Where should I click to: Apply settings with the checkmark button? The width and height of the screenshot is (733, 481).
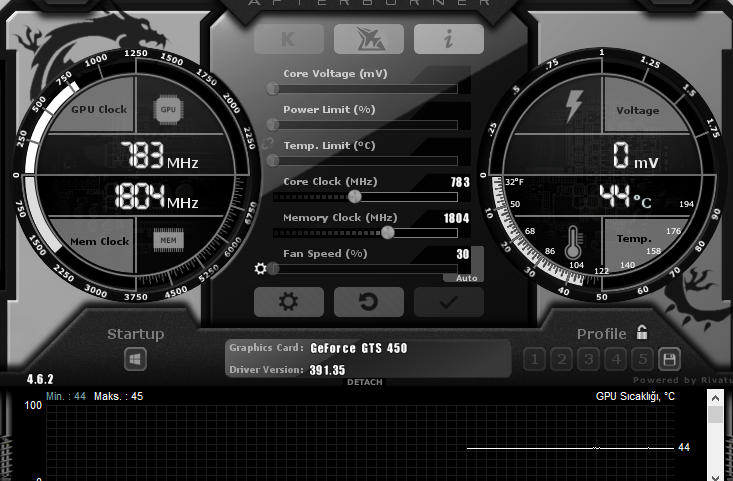click(449, 302)
